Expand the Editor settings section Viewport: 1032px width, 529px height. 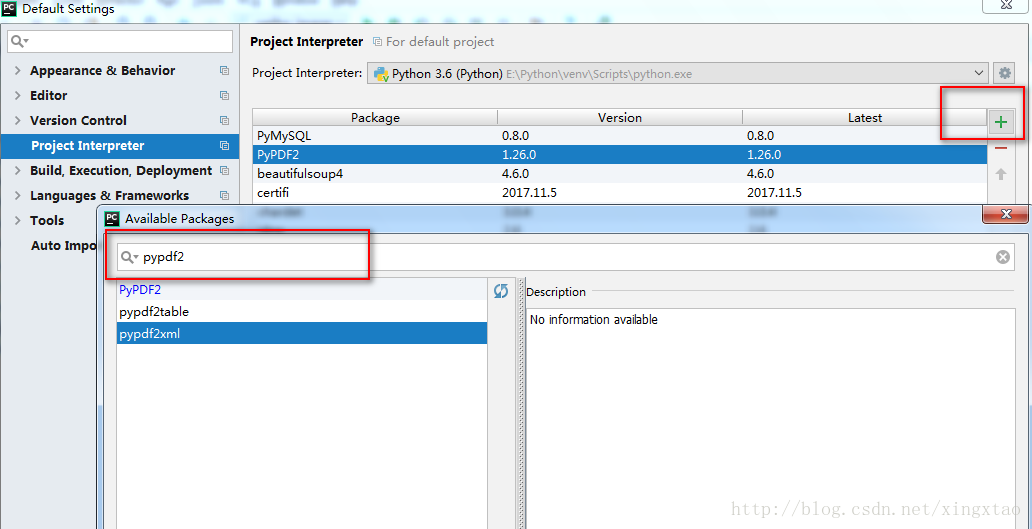point(18,96)
